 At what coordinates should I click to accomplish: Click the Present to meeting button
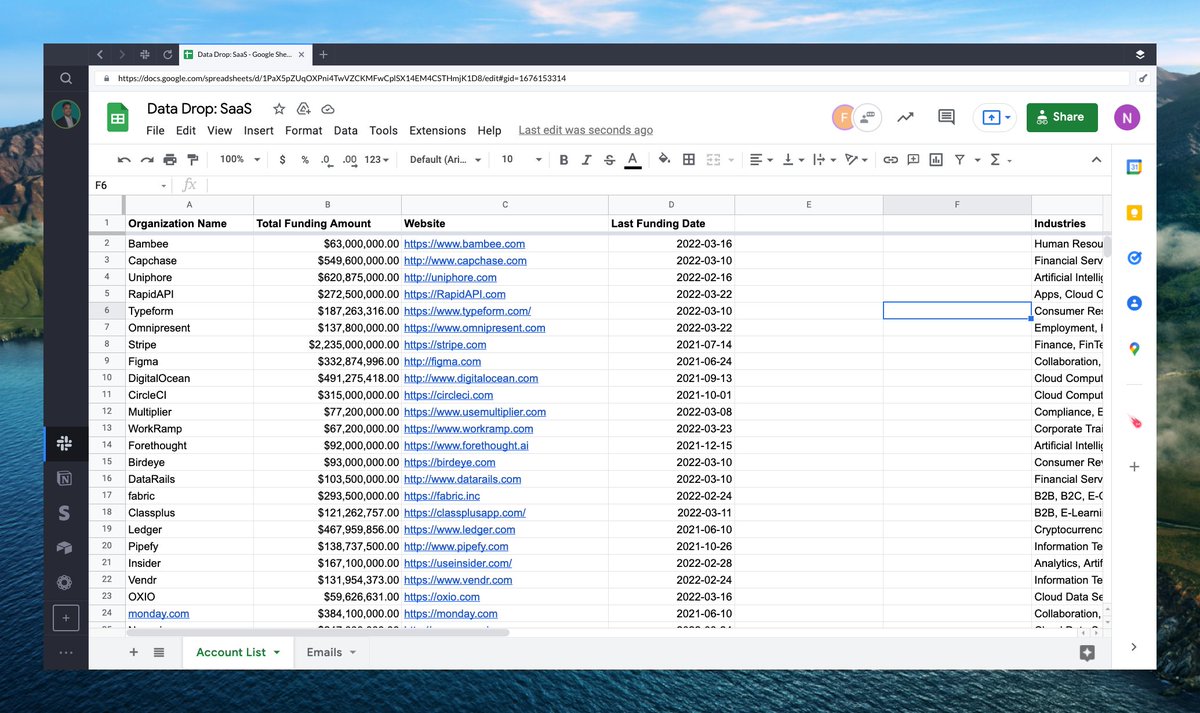[x=993, y=117]
